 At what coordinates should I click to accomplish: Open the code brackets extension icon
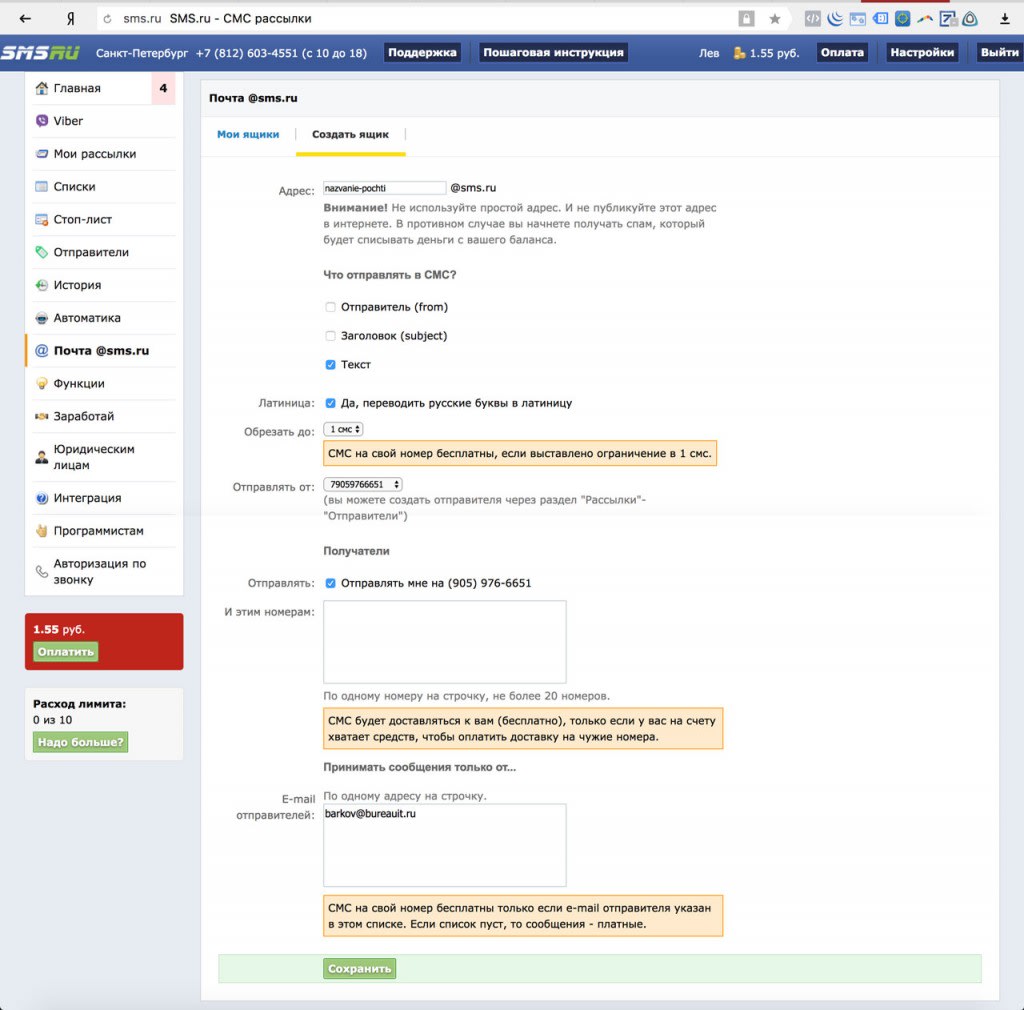[812, 19]
